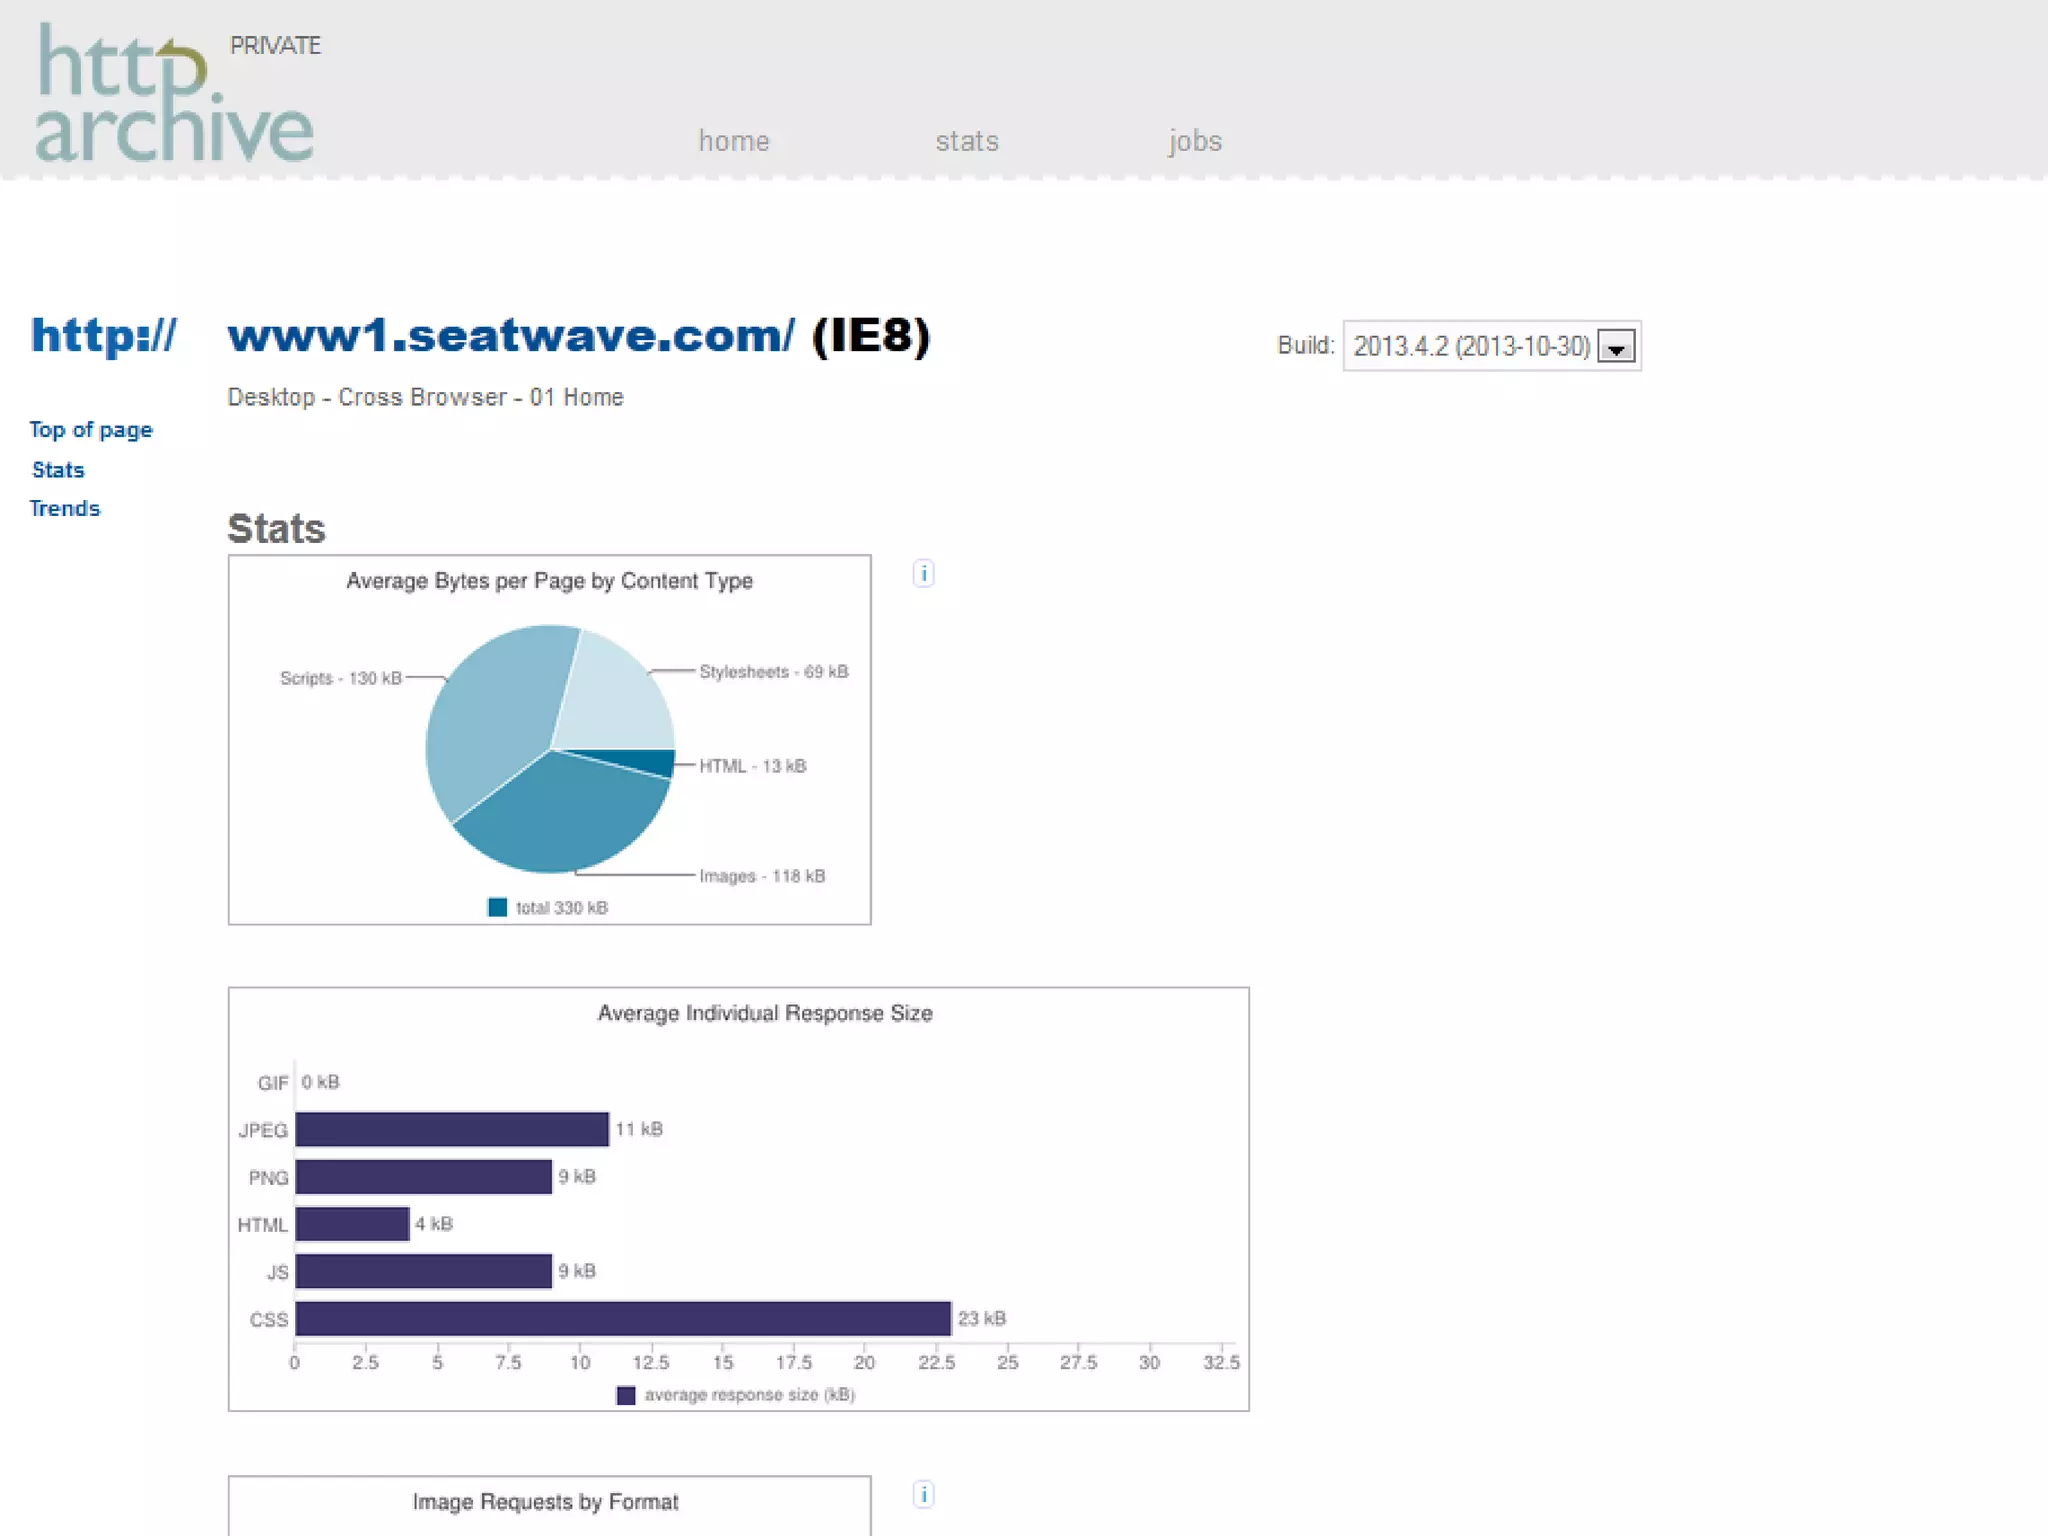Click info icon beside Image Requests chart
This screenshot has width=2048, height=1536.
click(x=923, y=1494)
